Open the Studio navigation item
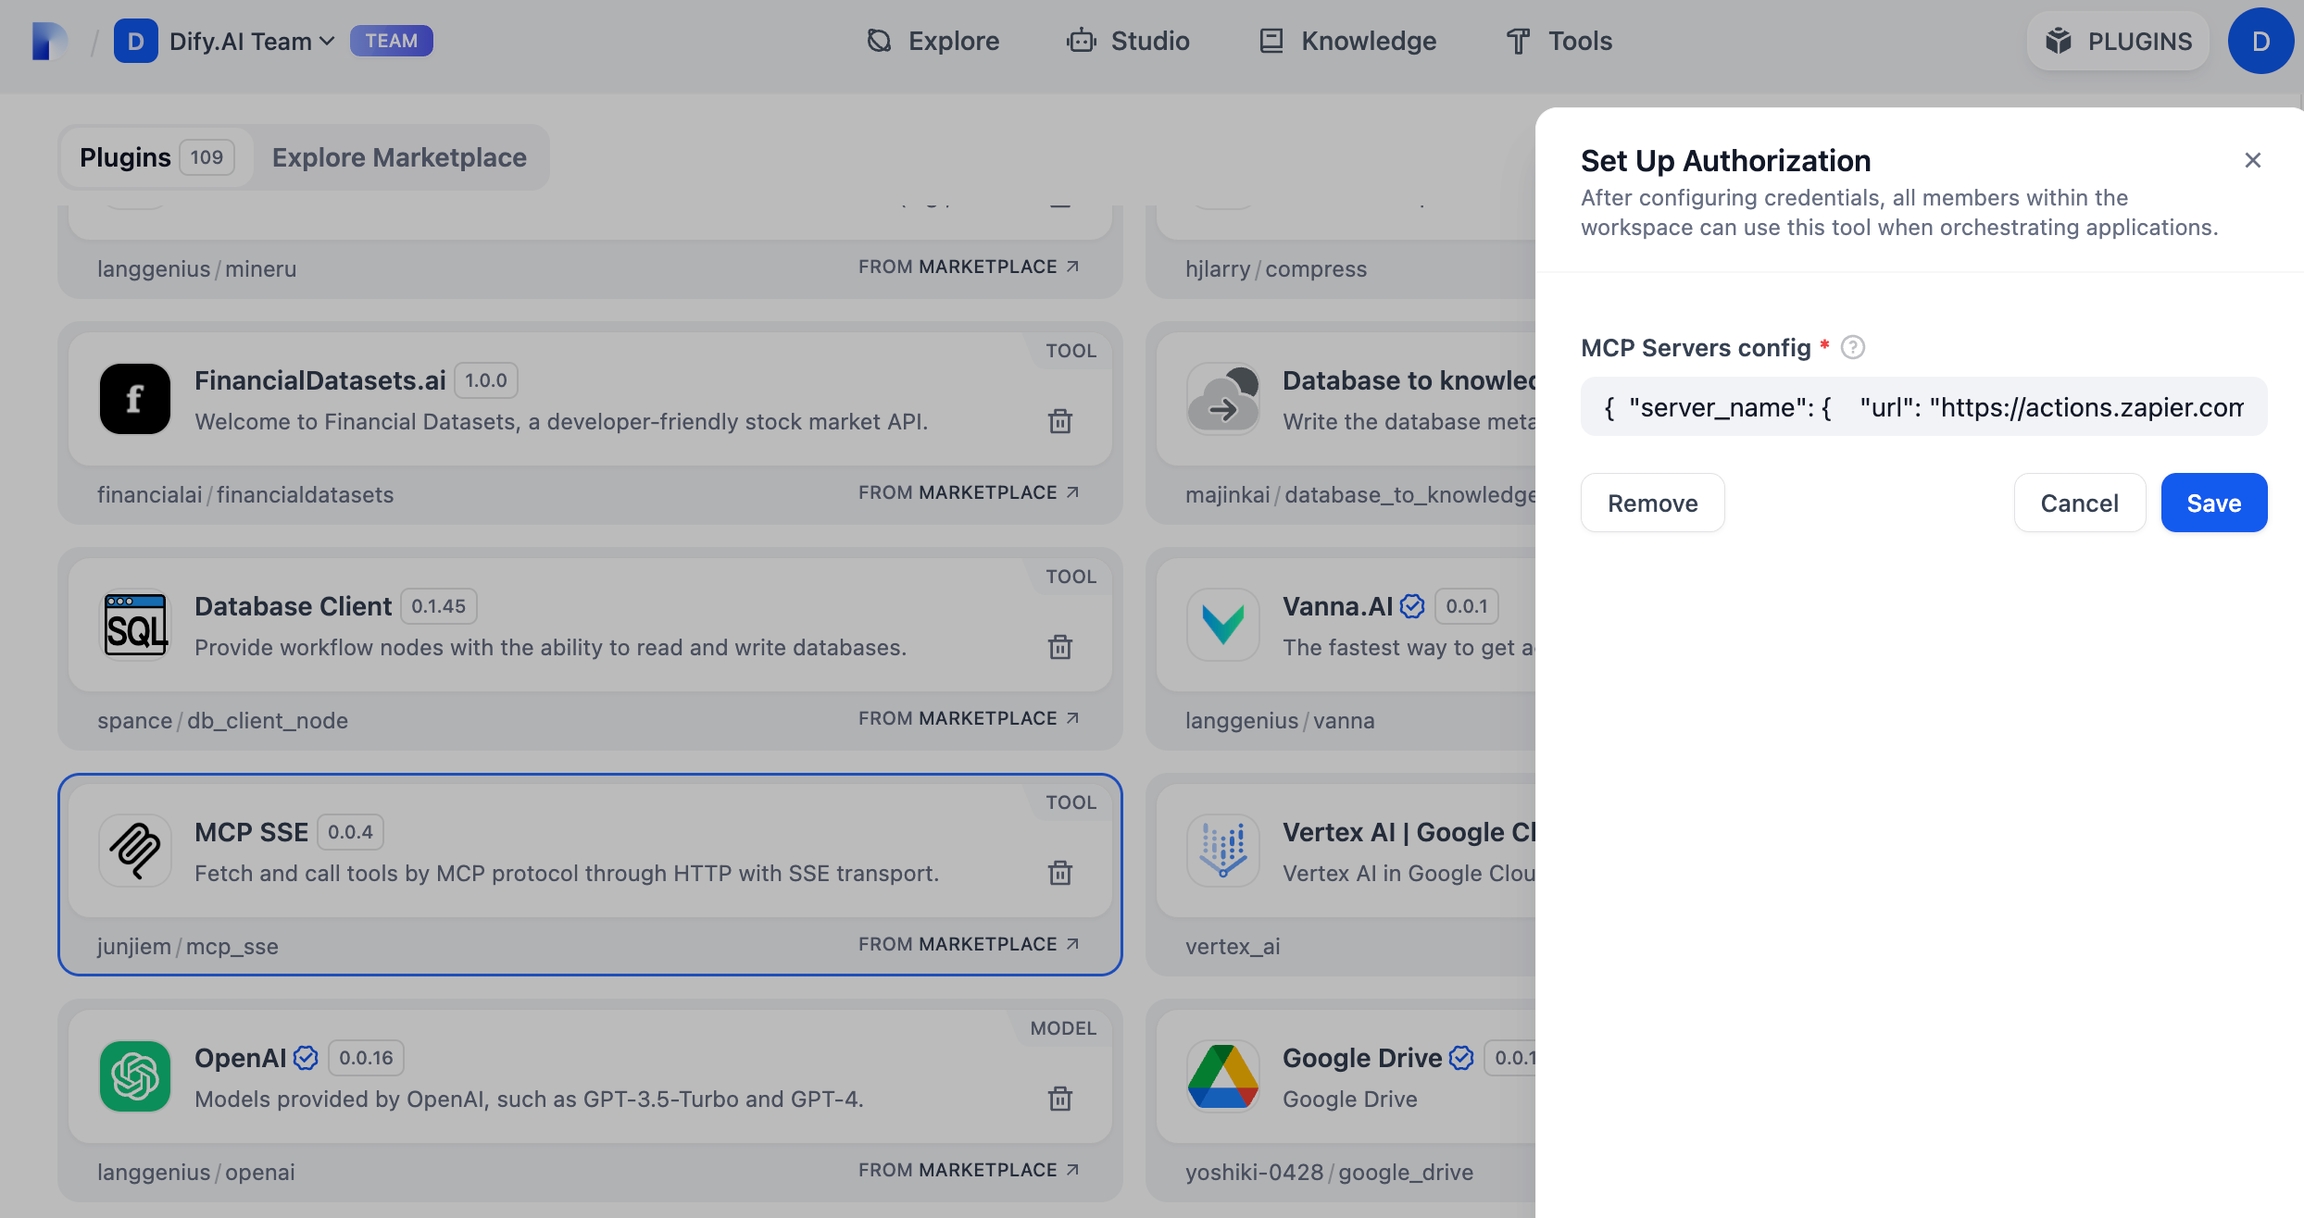Viewport: 2304px width, 1218px height. pyautogui.click(x=1128, y=41)
